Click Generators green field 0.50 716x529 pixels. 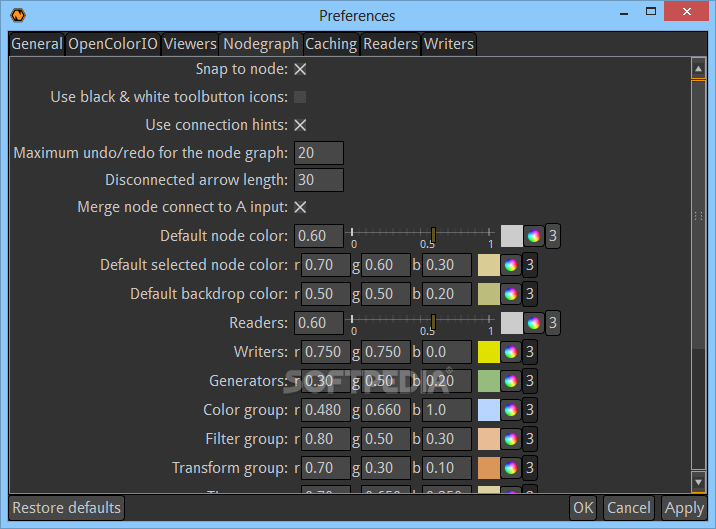pos(386,381)
